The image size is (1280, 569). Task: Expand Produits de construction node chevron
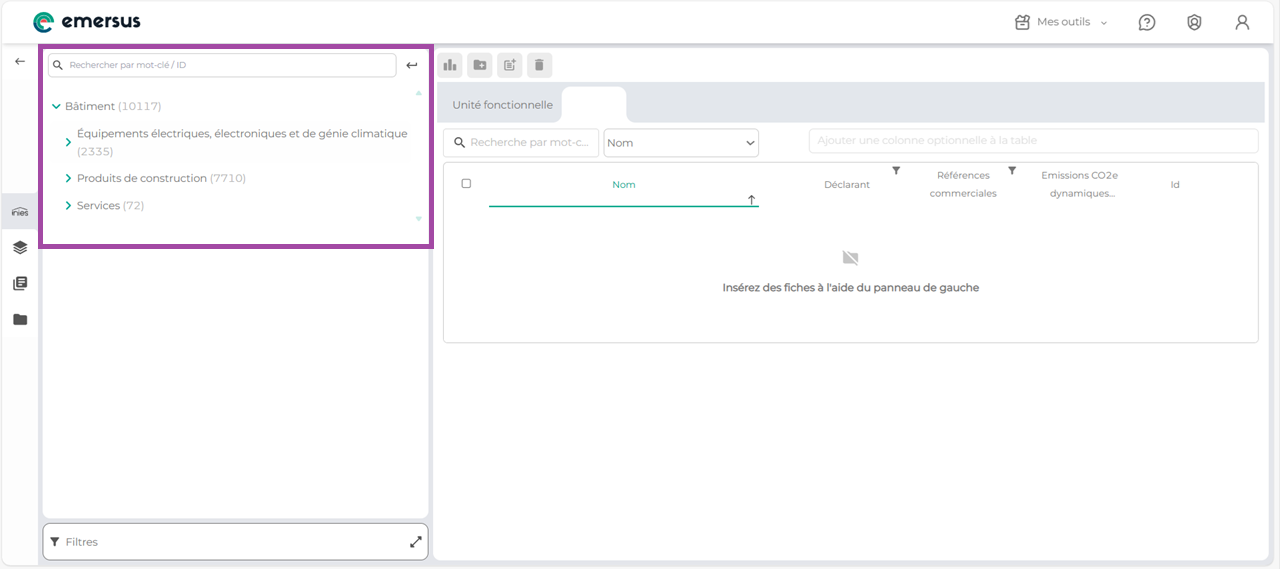(x=68, y=178)
